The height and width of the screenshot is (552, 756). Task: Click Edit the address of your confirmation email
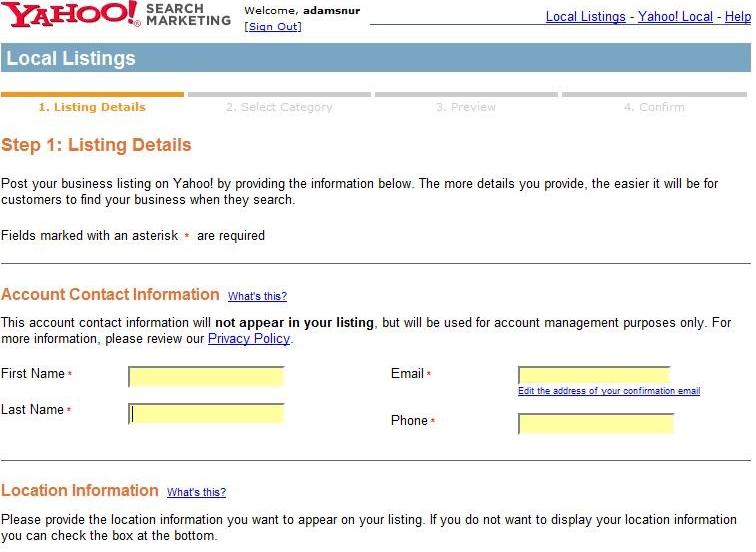point(609,391)
